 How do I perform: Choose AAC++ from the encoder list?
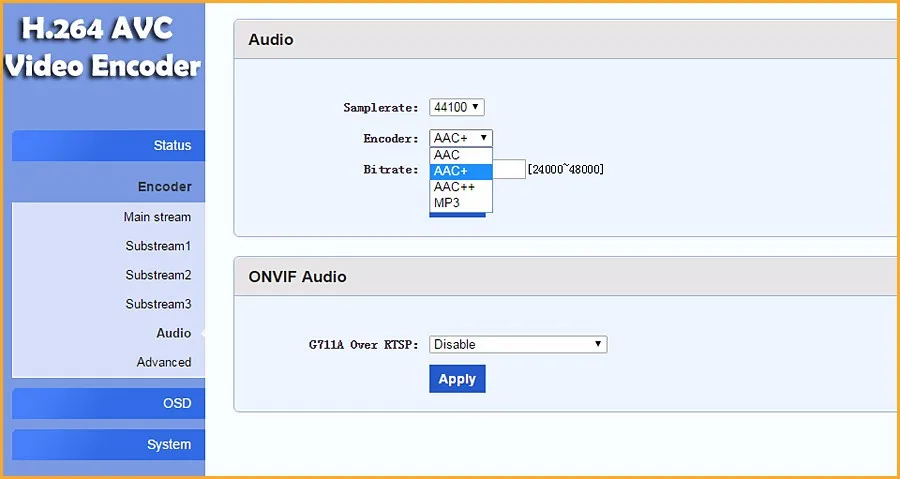tap(461, 187)
